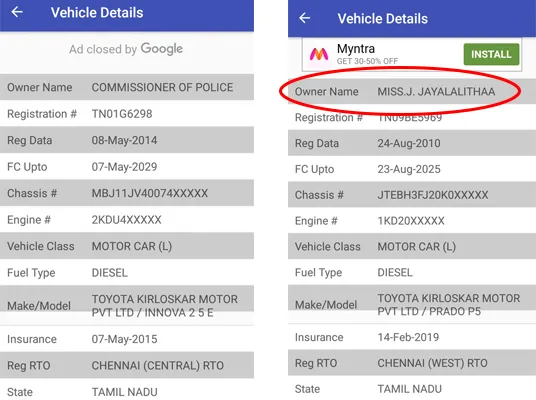The width and height of the screenshot is (536, 400).
Task: Select the INNOVA 2 5 E Make/Model row
Action: (x=127, y=306)
